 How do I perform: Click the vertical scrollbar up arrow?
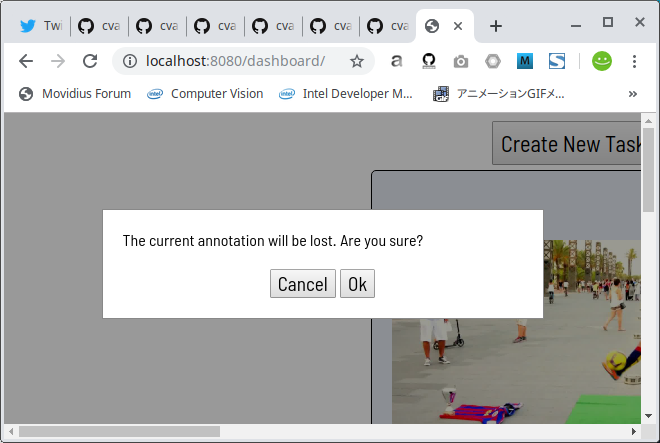point(648,120)
